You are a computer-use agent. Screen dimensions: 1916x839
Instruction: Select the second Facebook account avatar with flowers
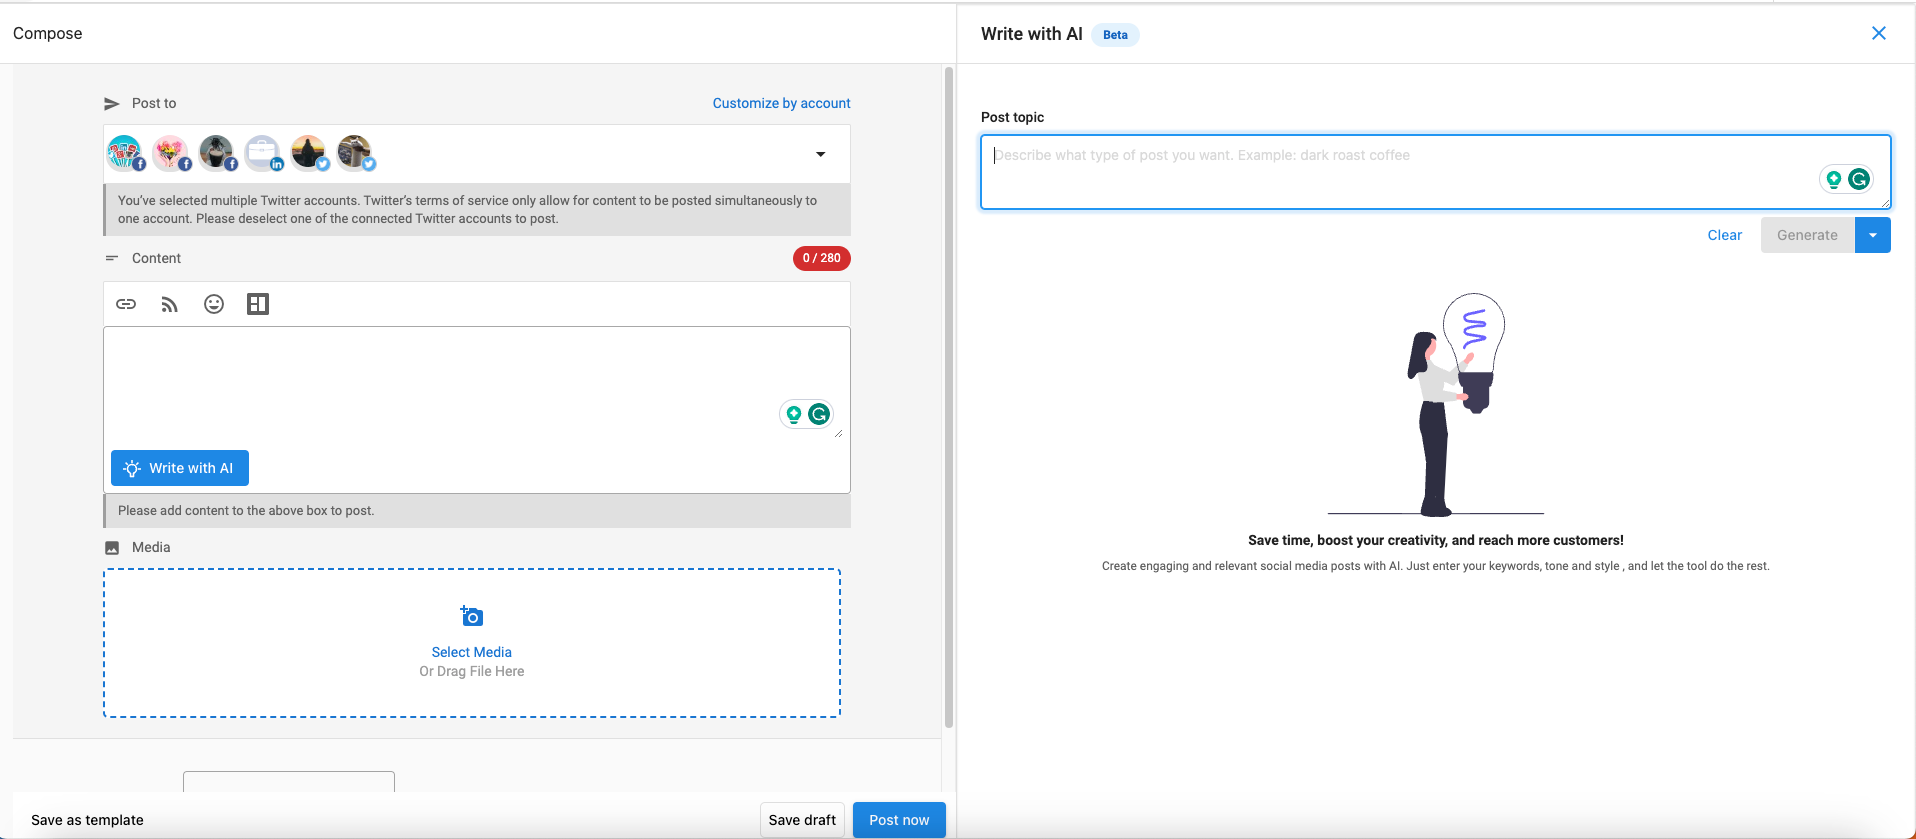tap(171, 153)
